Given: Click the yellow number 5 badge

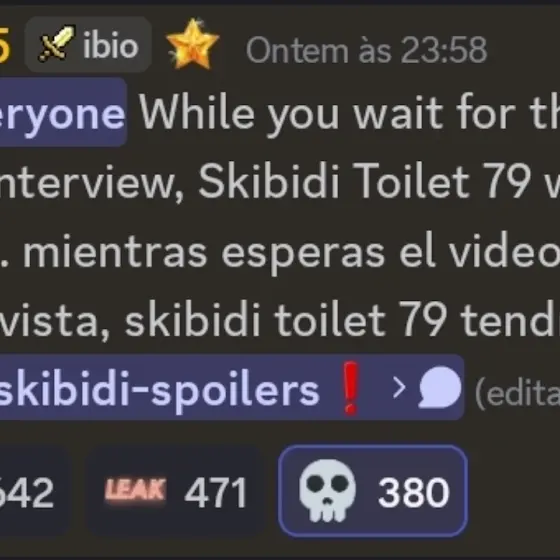Looking at the screenshot, I should (x=5, y=45).
